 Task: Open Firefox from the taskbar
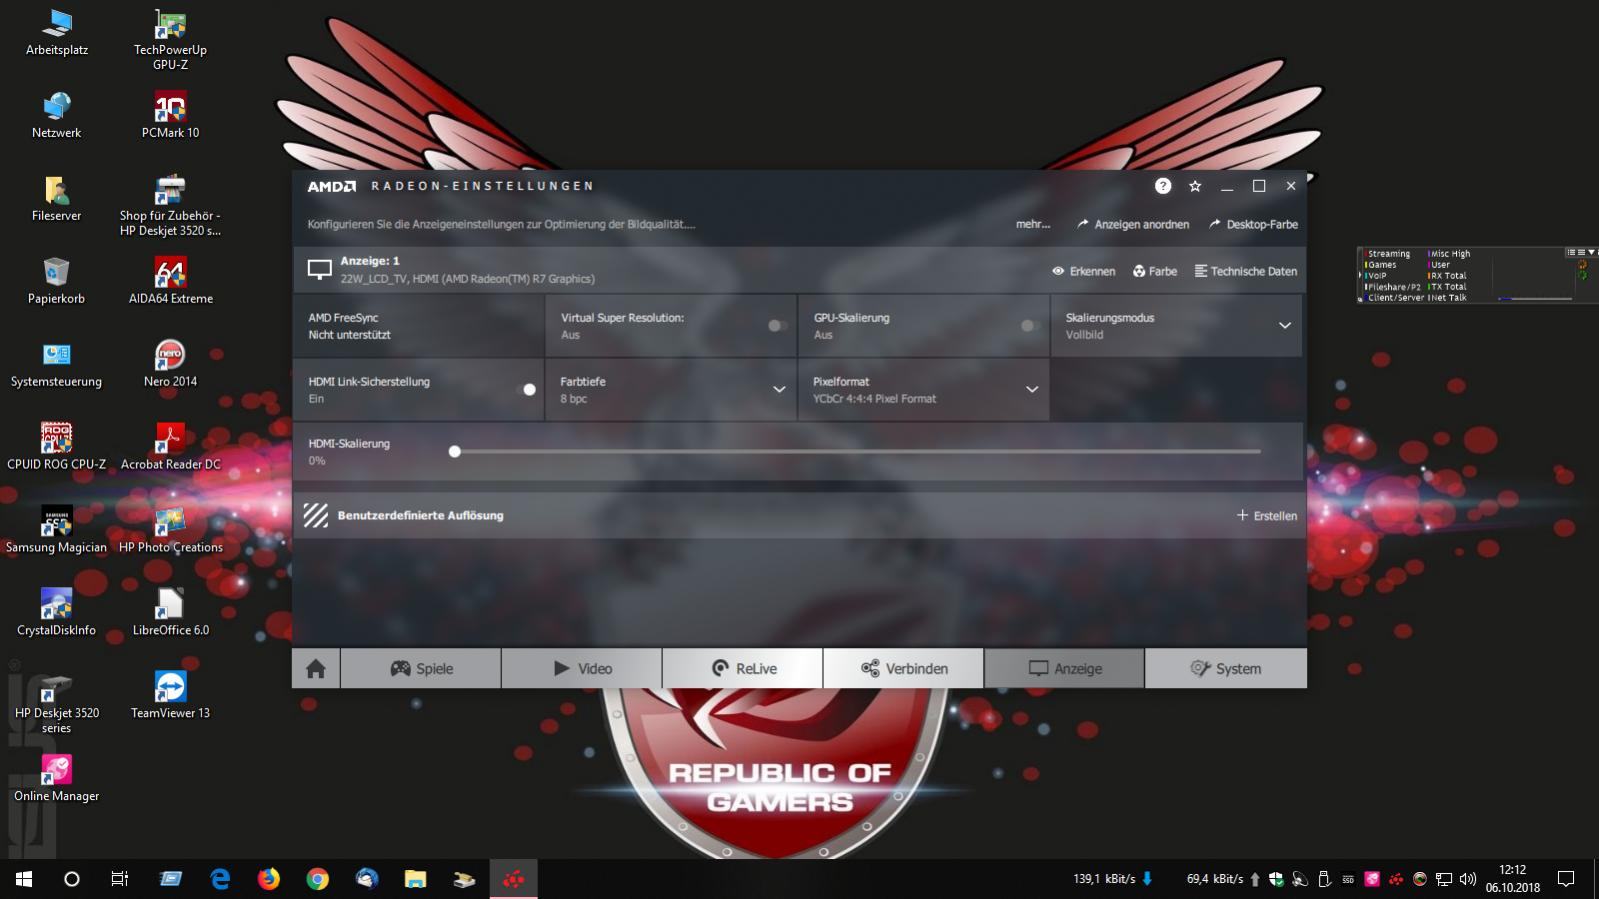tap(268, 879)
